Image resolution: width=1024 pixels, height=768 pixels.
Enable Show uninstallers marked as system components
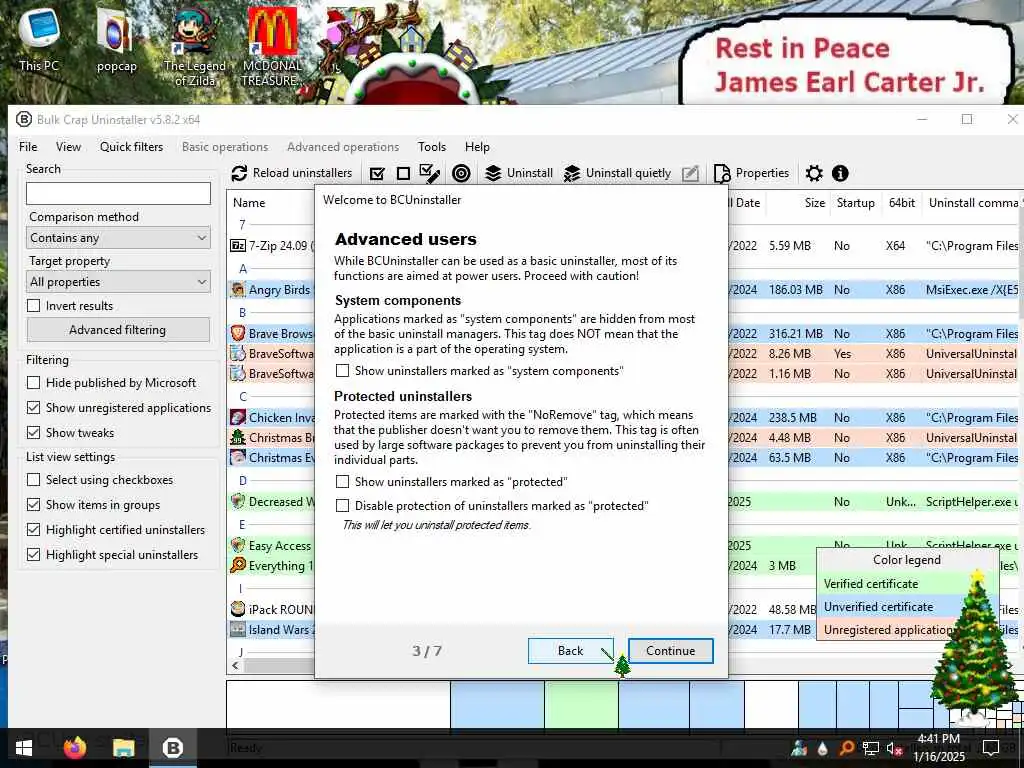(342, 371)
